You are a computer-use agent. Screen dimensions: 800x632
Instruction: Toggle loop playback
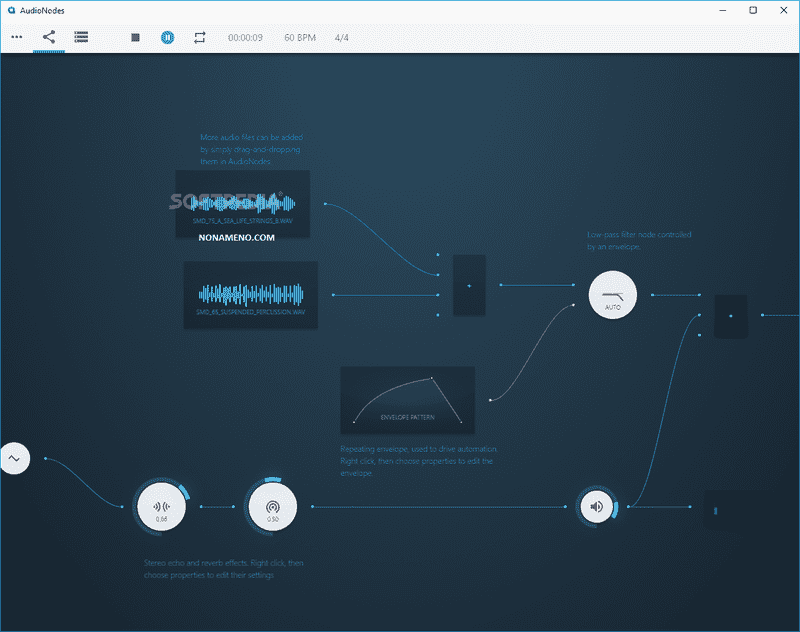pos(200,37)
